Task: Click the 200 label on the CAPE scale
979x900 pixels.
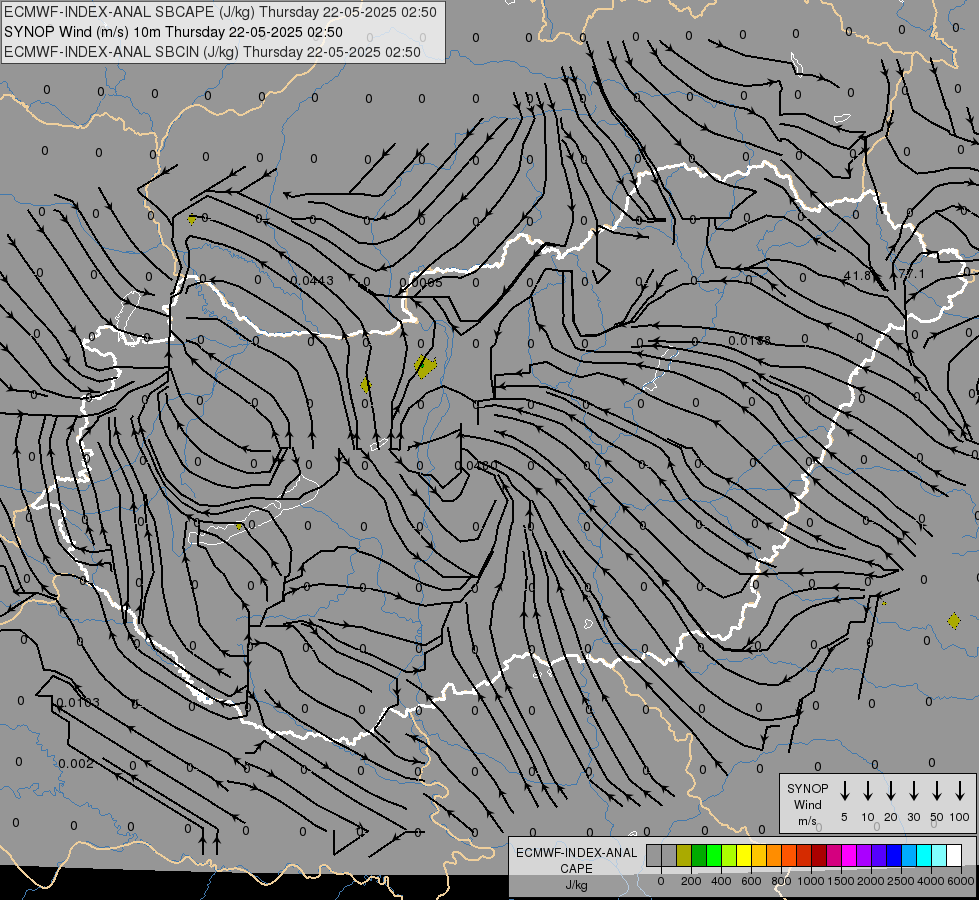Action: click(x=691, y=881)
